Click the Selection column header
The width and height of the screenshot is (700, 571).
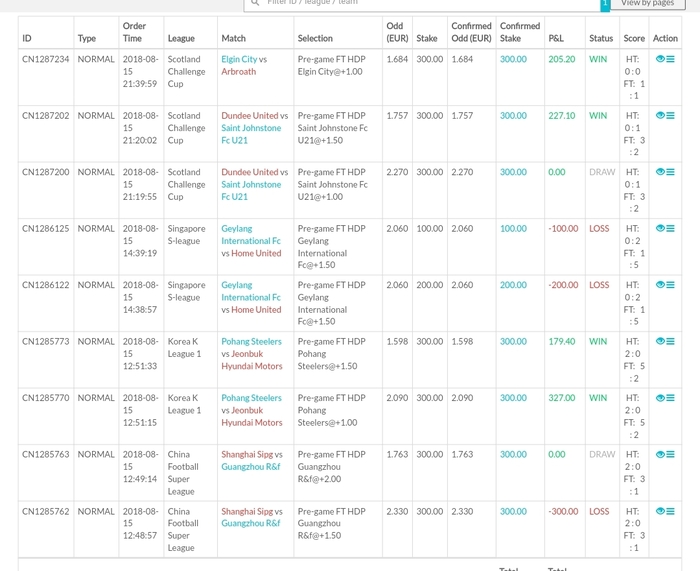click(315, 38)
